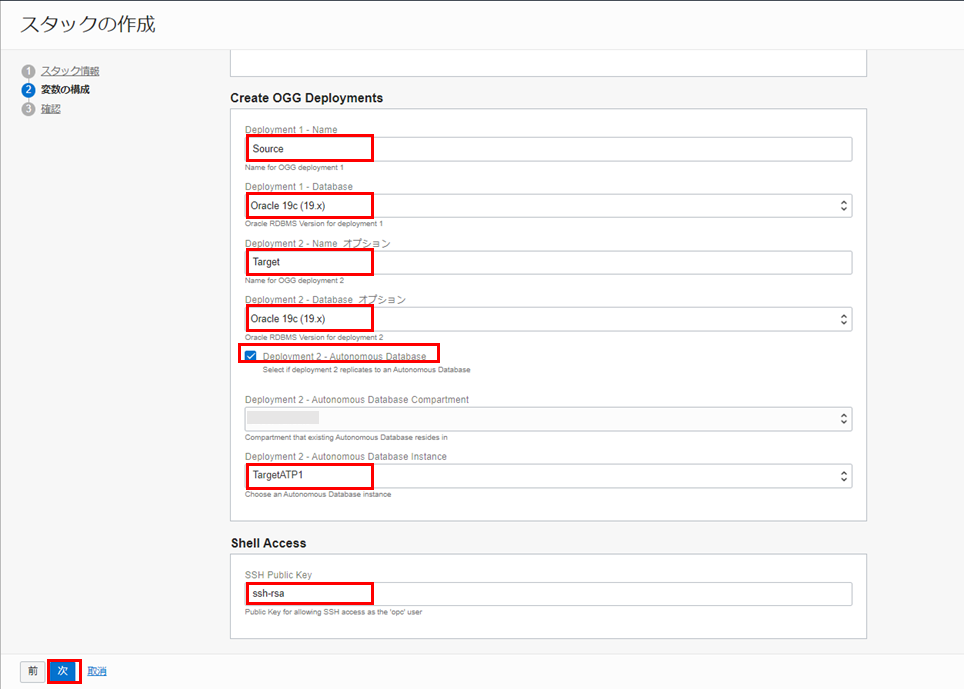
Task: Click step 3 number circle icon
Action: 28,109
